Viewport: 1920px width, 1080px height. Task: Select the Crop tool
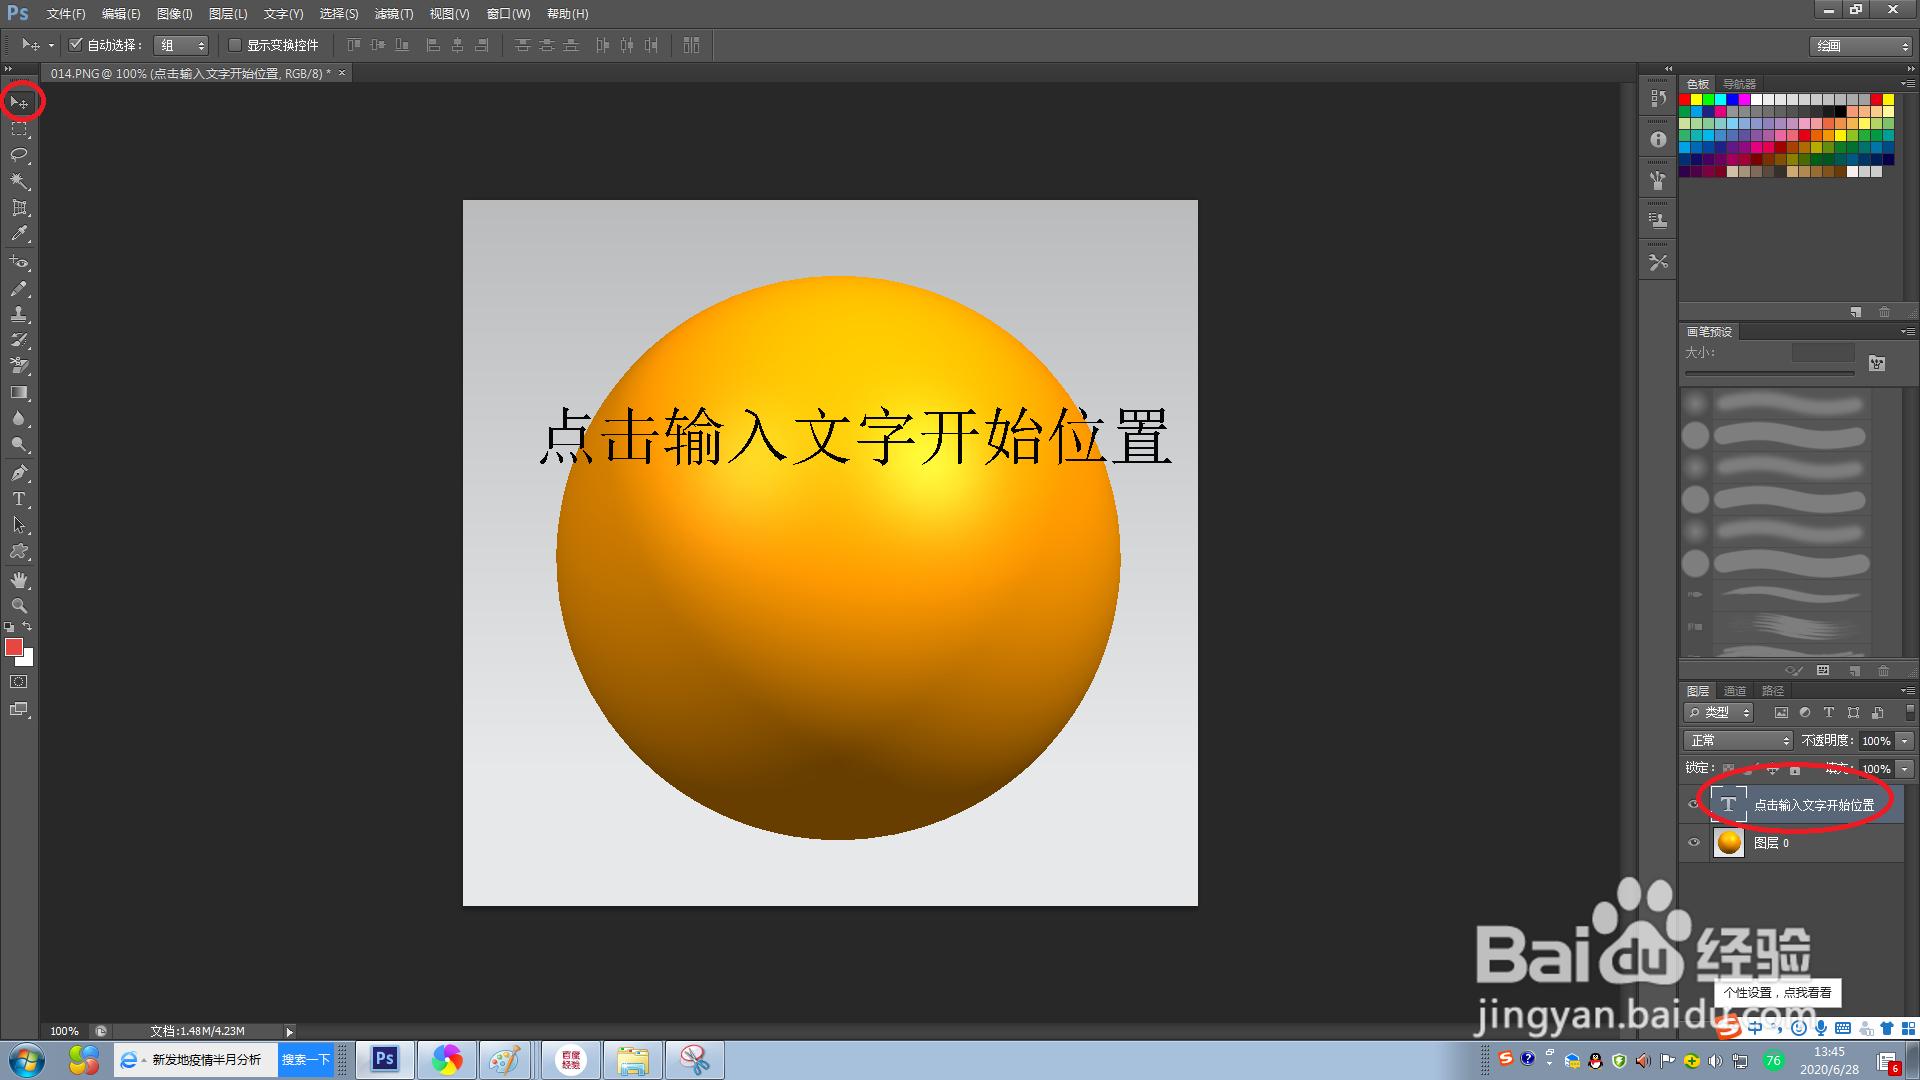(x=19, y=208)
